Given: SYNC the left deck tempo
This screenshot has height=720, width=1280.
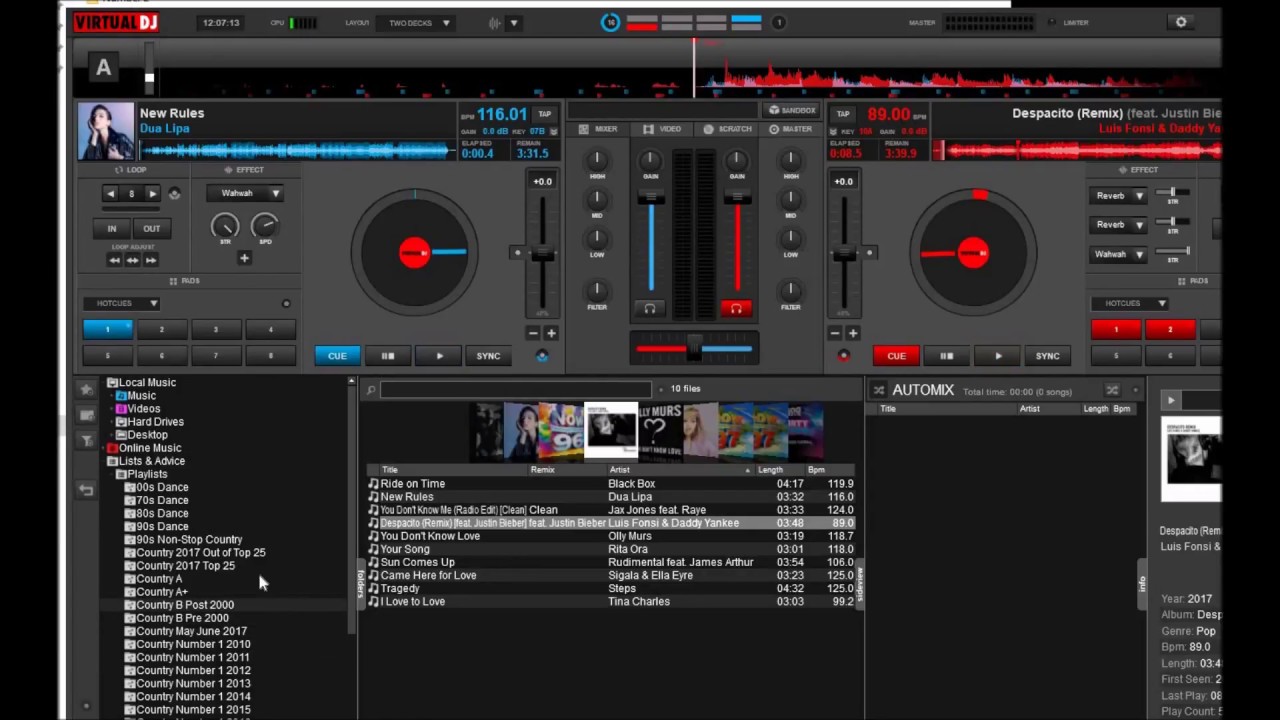Looking at the screenshot, I should [488, 356].
